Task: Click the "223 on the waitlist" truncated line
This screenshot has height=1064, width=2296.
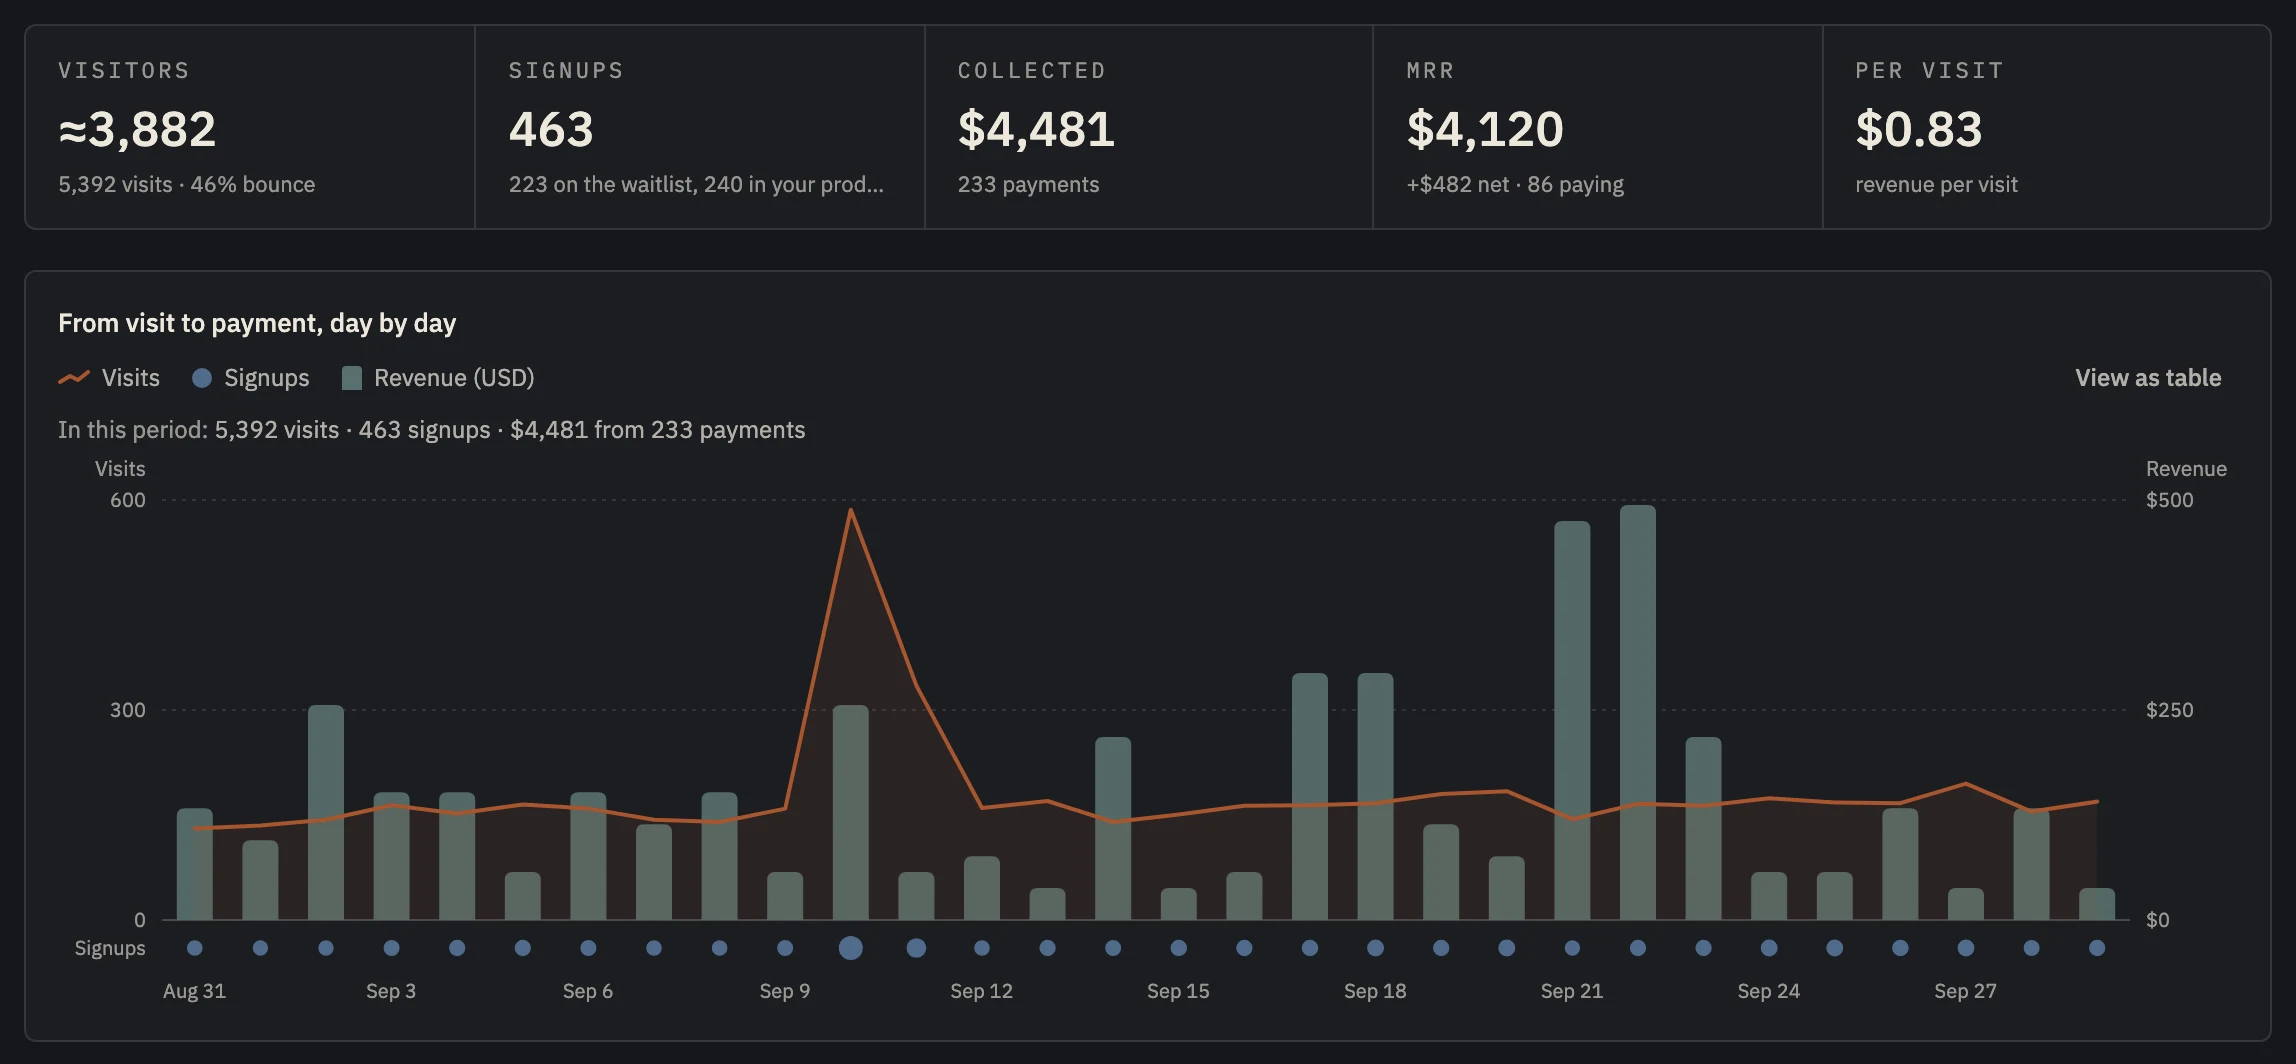Action: [x=696, y=184]
